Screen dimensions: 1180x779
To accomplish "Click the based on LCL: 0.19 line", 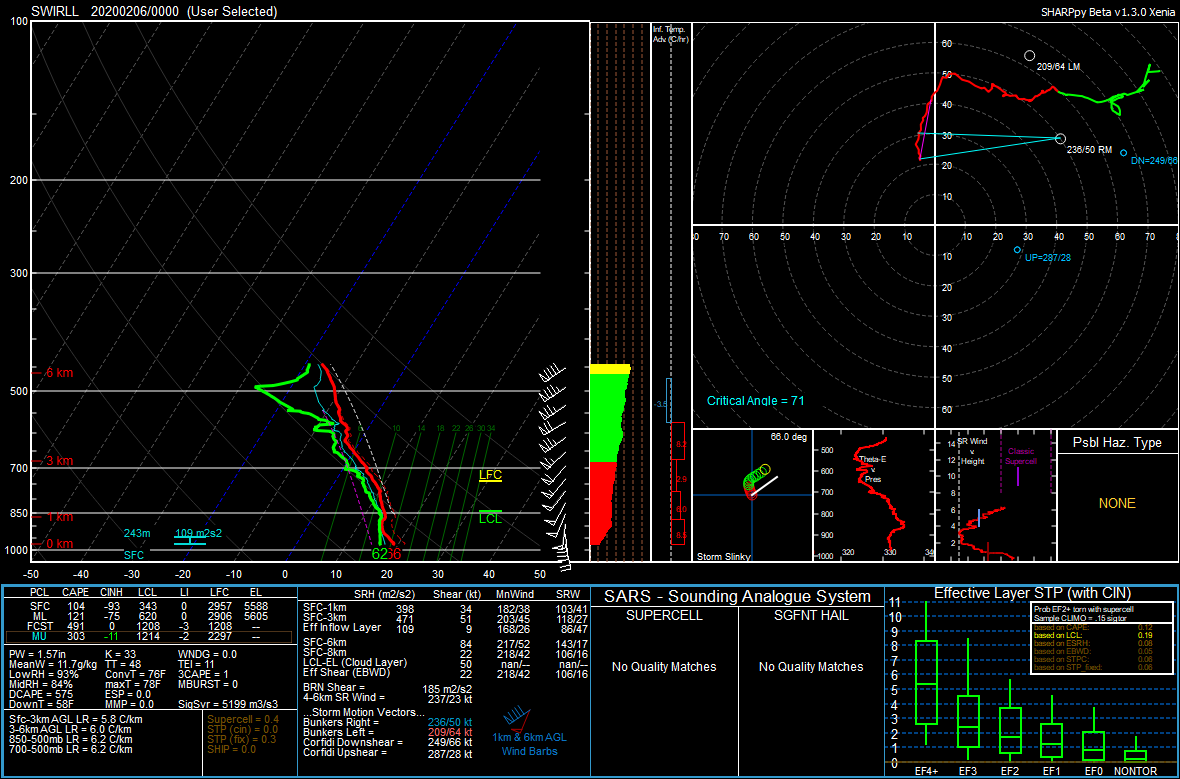I will (1093, 636).
